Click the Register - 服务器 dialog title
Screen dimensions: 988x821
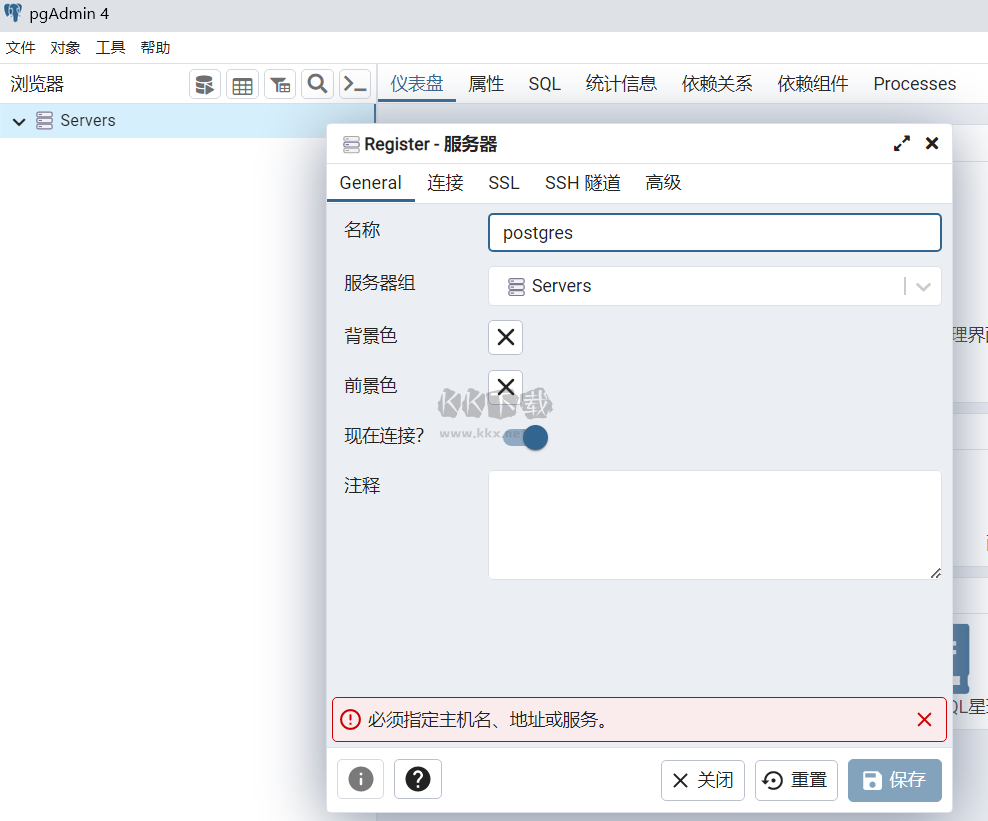pos(431,144)
